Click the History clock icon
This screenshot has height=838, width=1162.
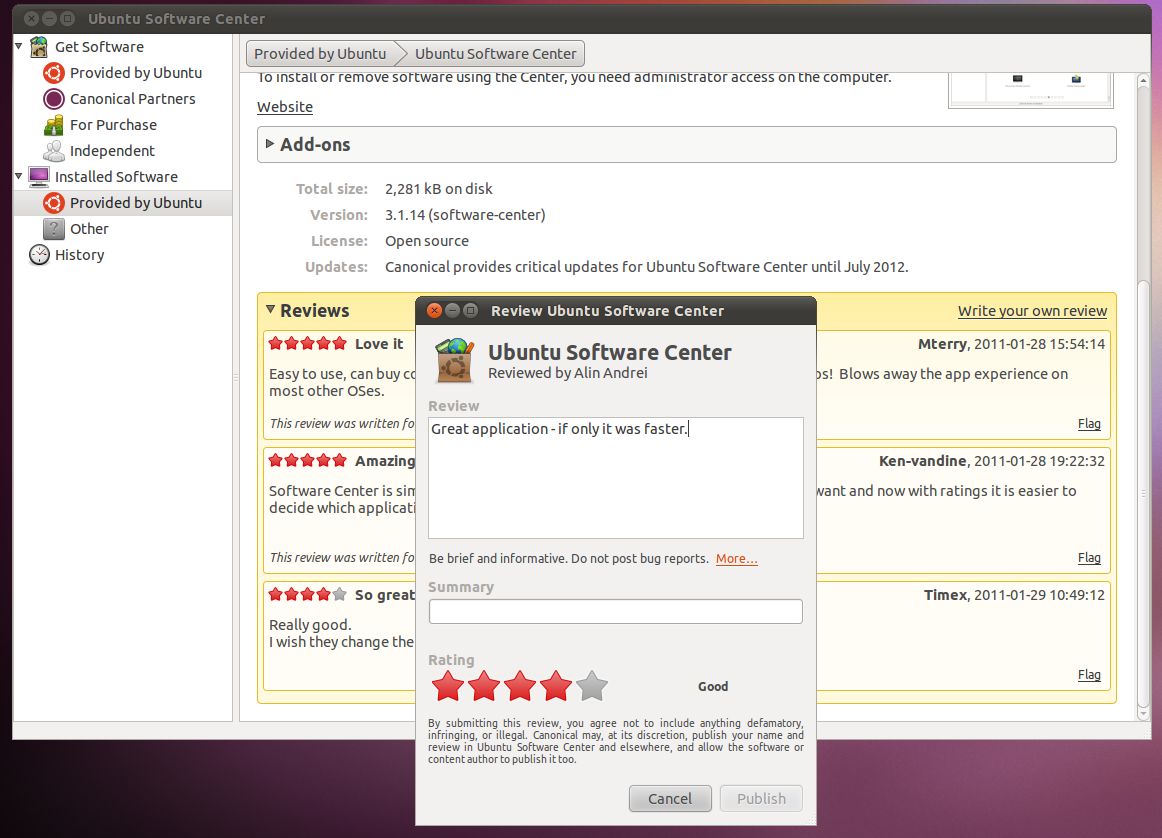pos(39,254)
